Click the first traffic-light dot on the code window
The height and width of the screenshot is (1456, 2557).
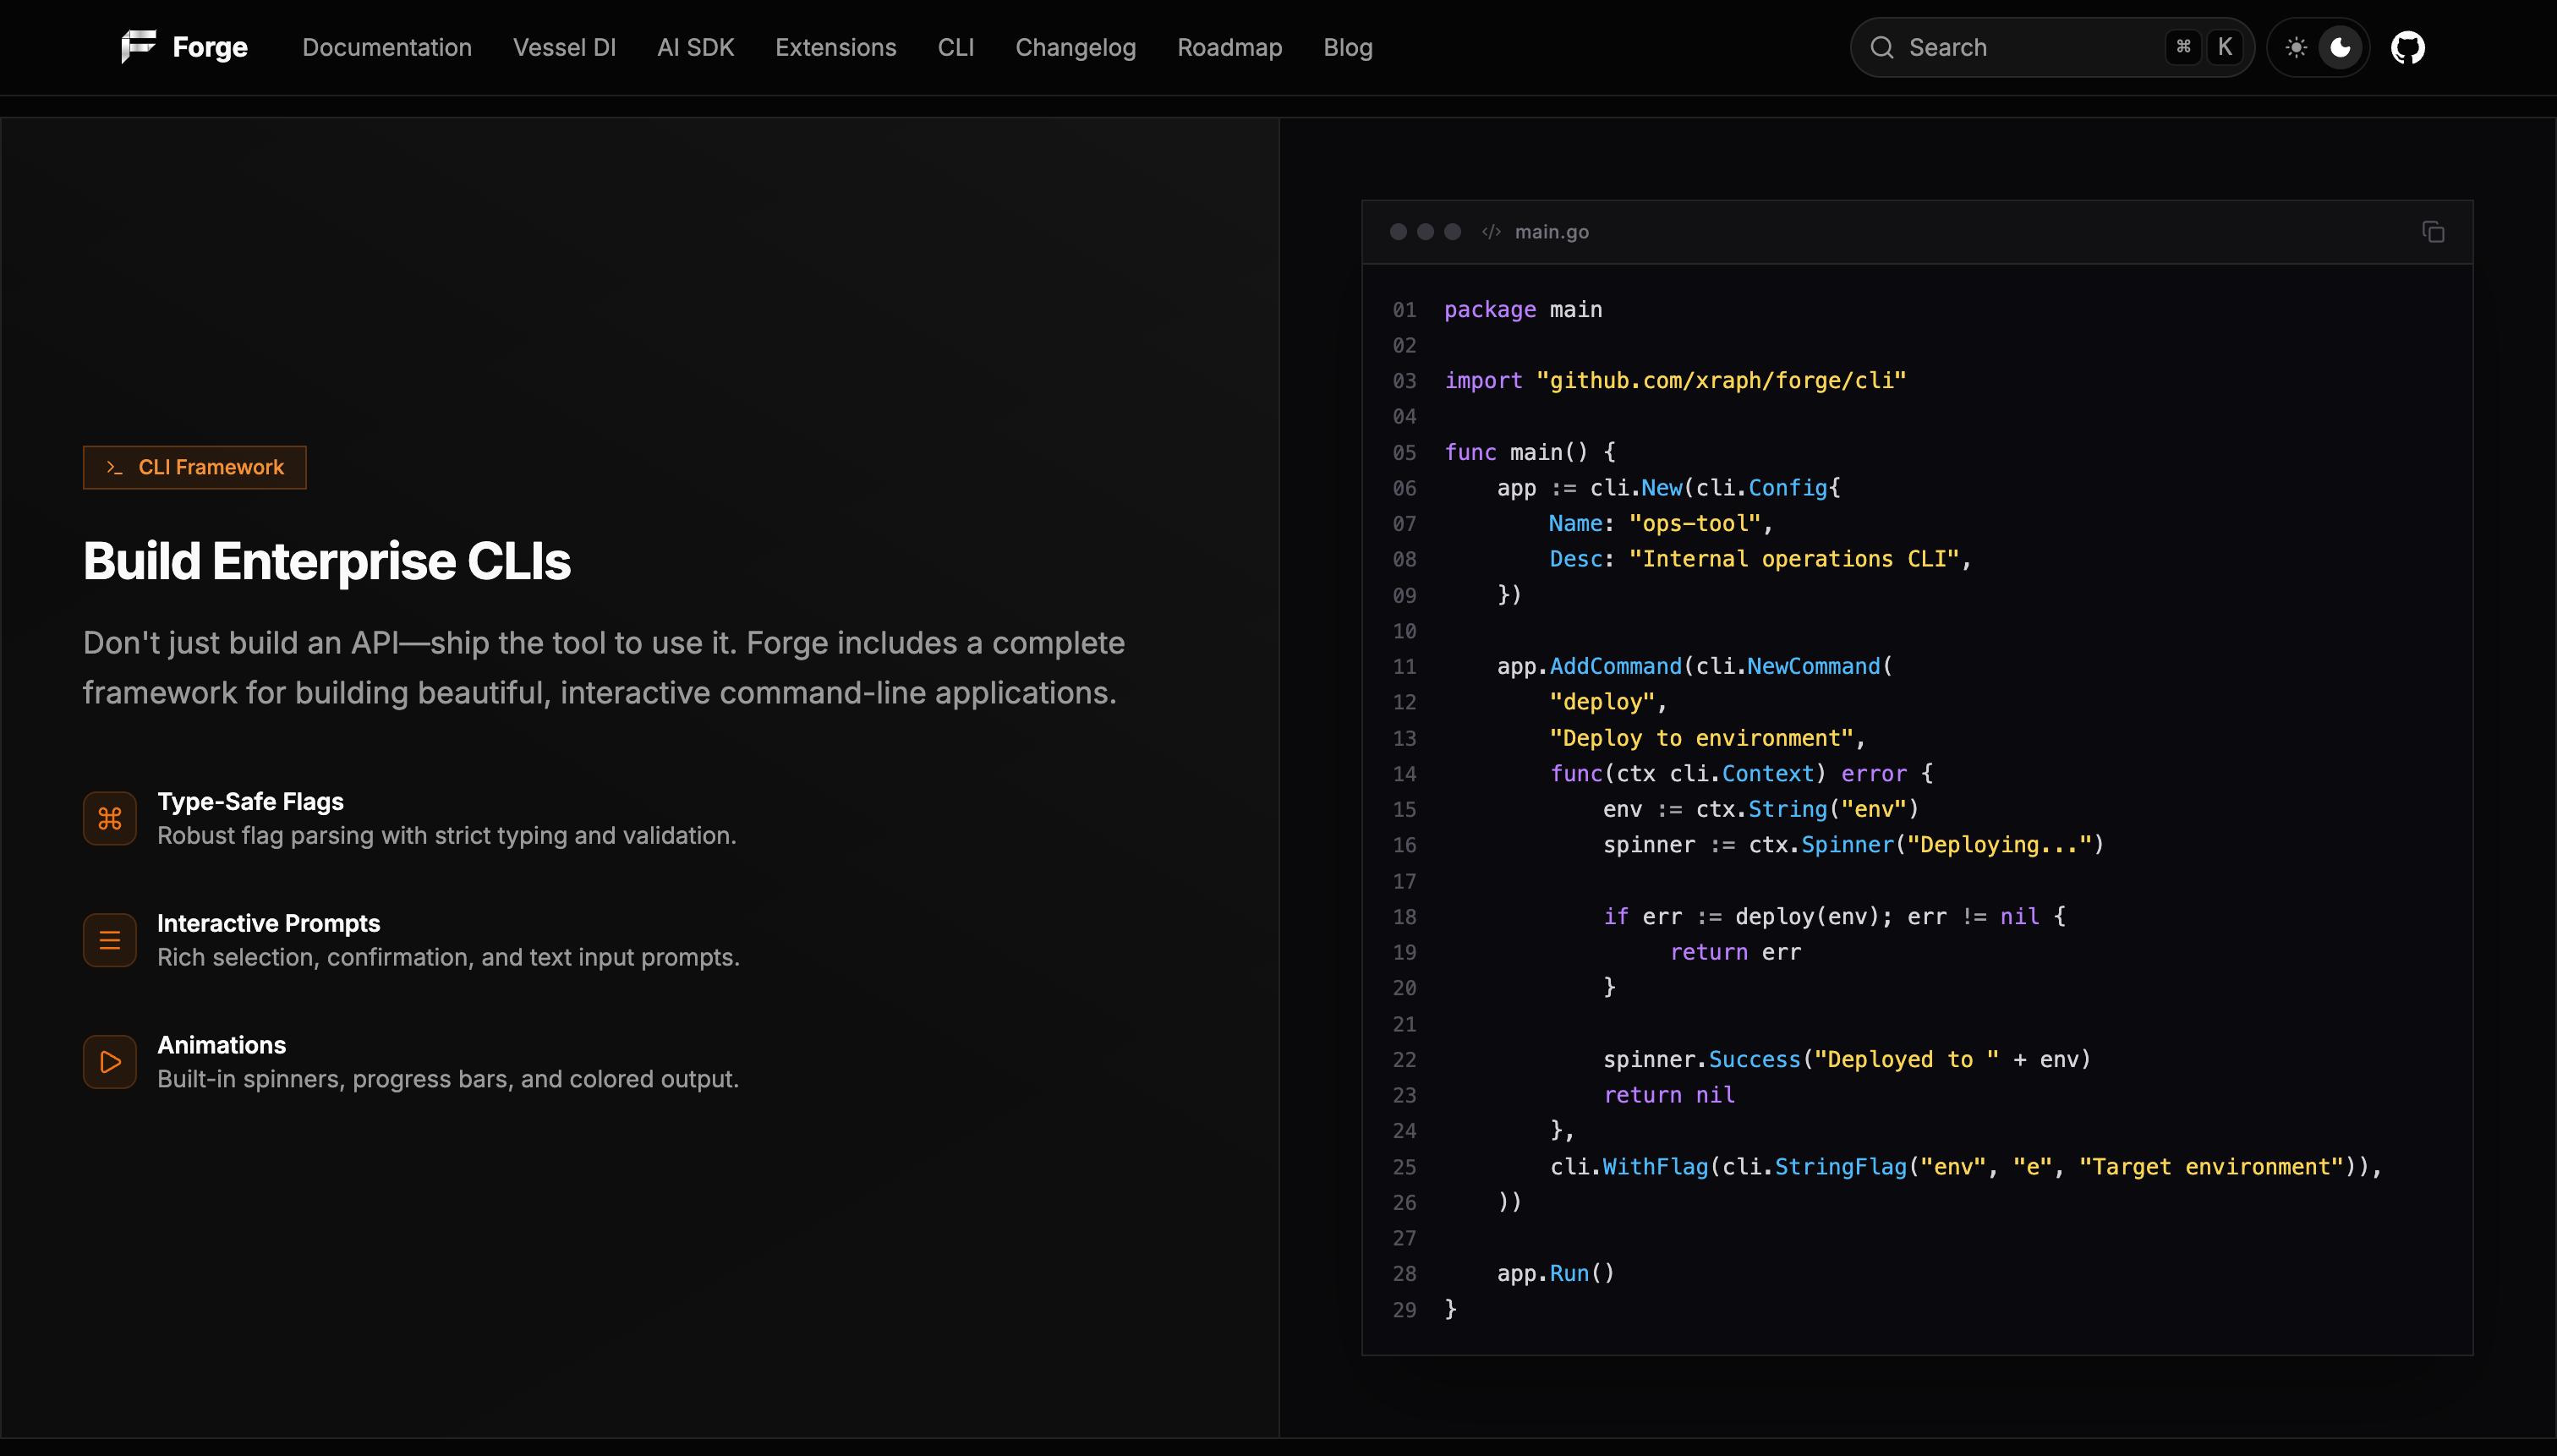tap(1397, 231)
